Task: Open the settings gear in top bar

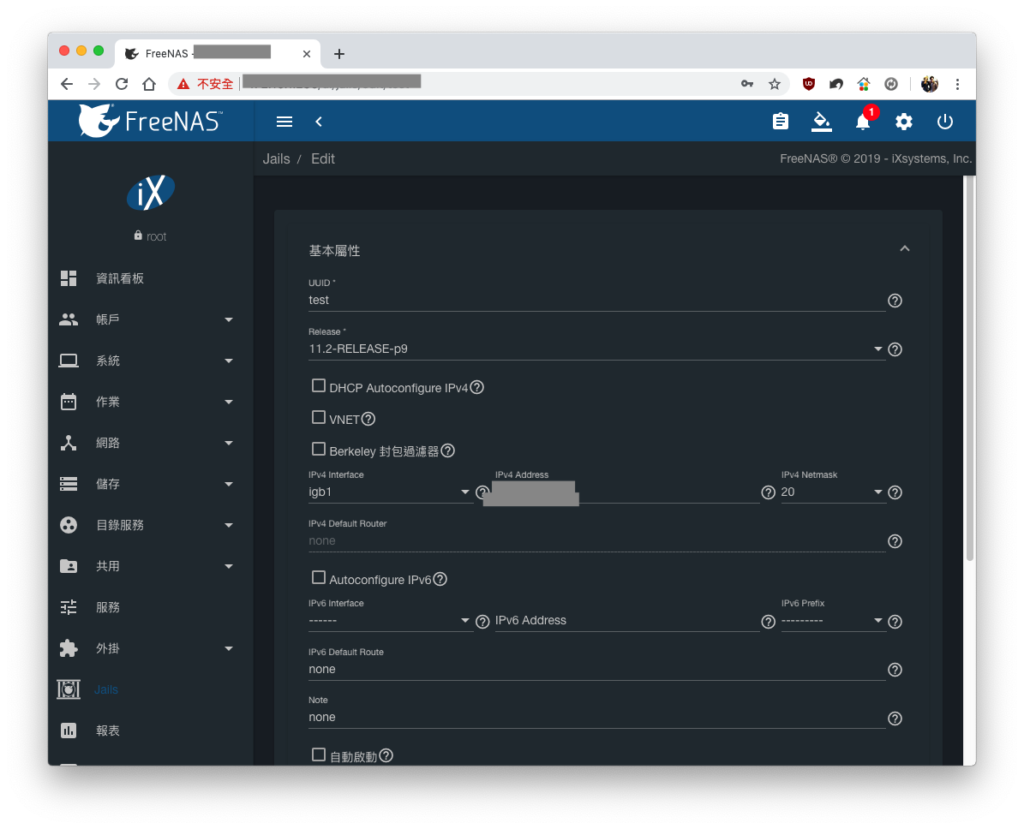Action: point(904,122)
